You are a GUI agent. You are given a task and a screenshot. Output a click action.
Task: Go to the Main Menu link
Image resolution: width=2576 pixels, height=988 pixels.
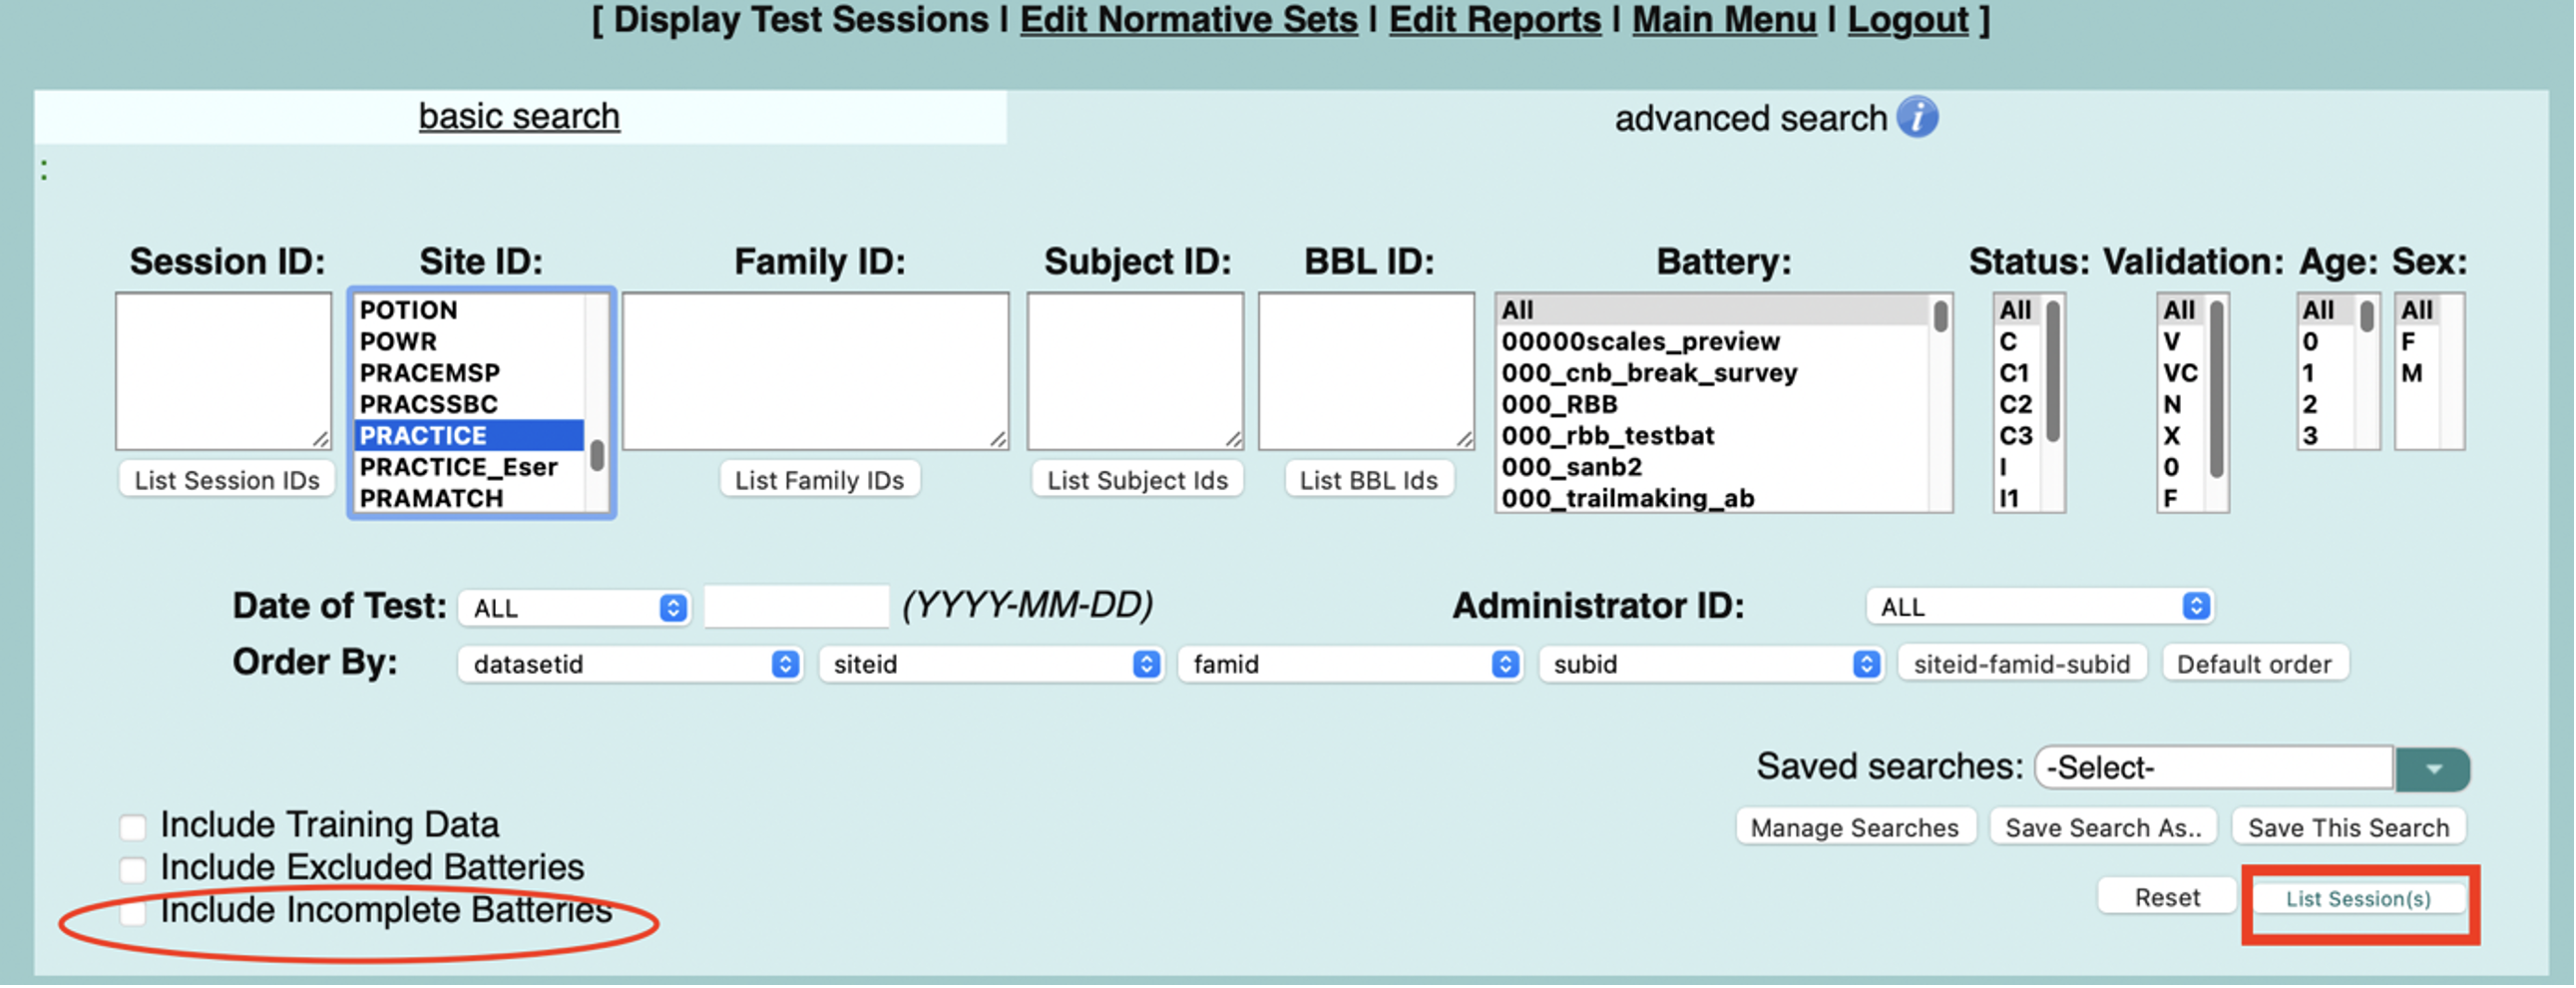[x=1725, y=20]
